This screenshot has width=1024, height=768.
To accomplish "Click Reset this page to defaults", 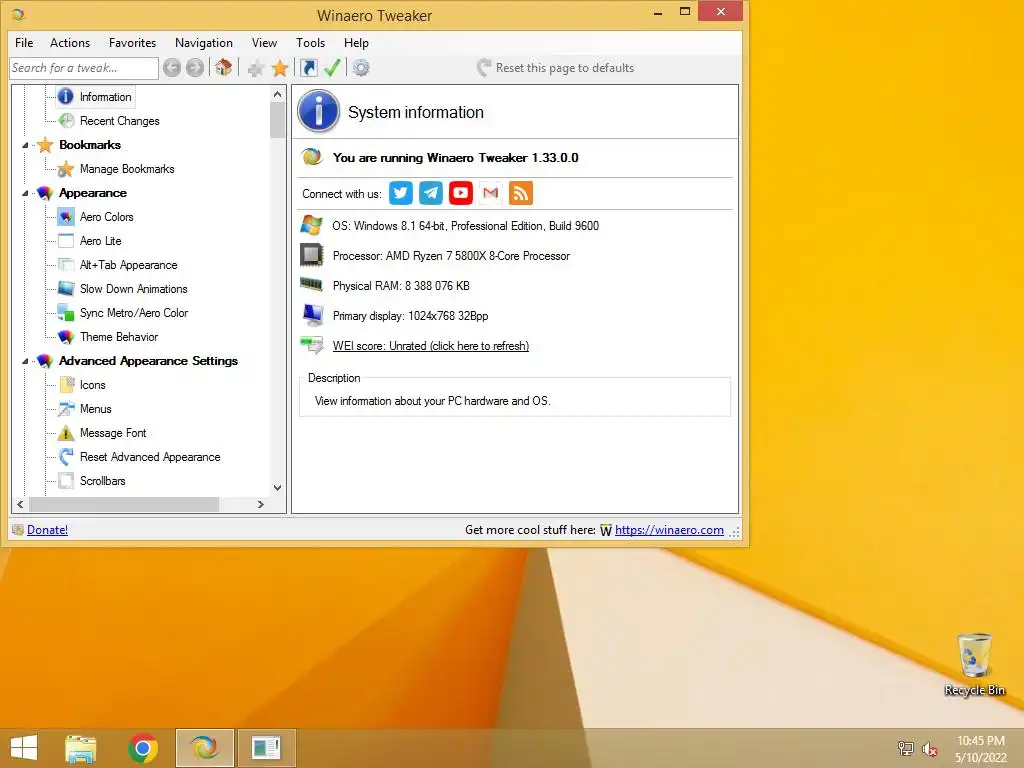I will [x=556, y=68].
